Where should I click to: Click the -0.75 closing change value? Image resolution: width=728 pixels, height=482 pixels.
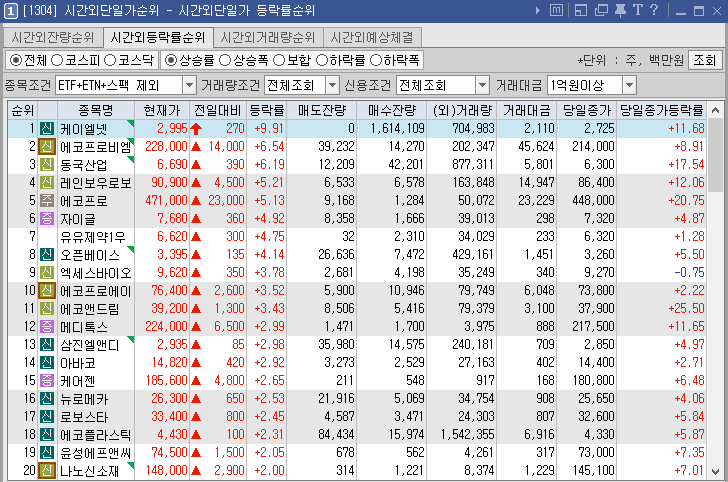tap(689, 273)
